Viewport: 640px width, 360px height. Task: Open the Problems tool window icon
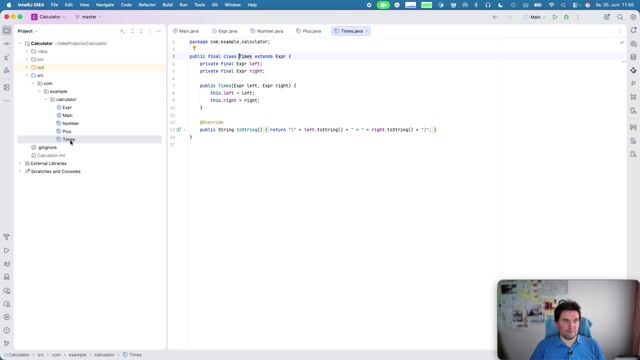coord(7,331)
